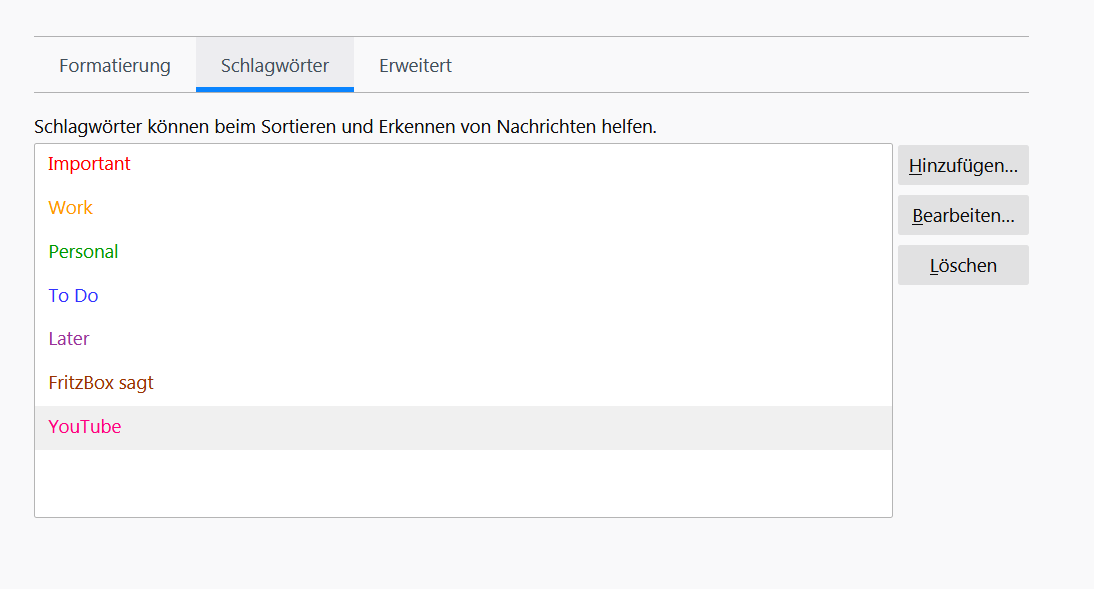Screen dimensions: 1094x589
Task: Highlight the FritzBox sagt tag
Action: pos(101,383)
